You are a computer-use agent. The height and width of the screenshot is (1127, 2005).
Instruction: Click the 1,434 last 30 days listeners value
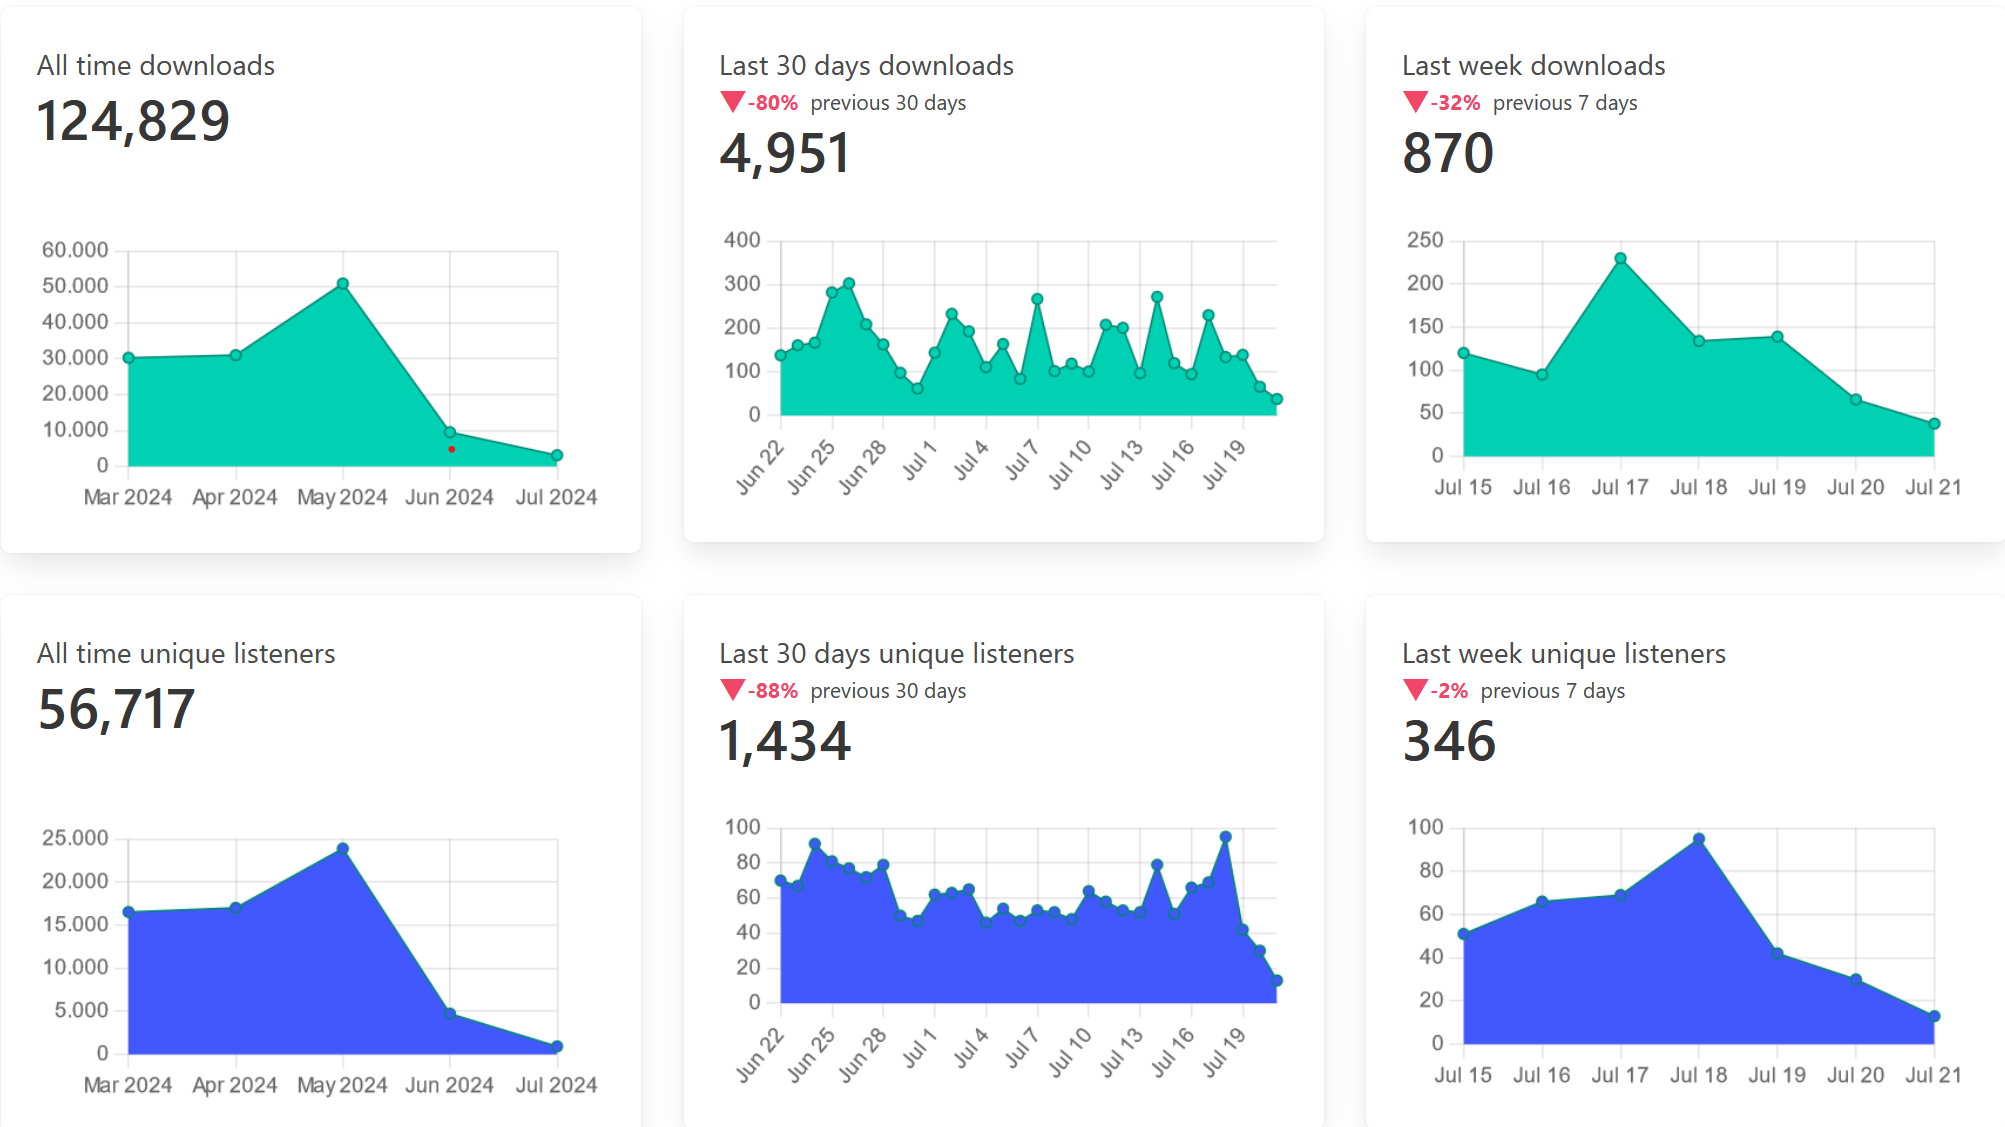point(785,742)
